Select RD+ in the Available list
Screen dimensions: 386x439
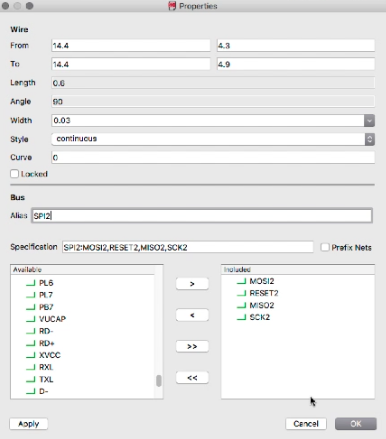[47, 343]
